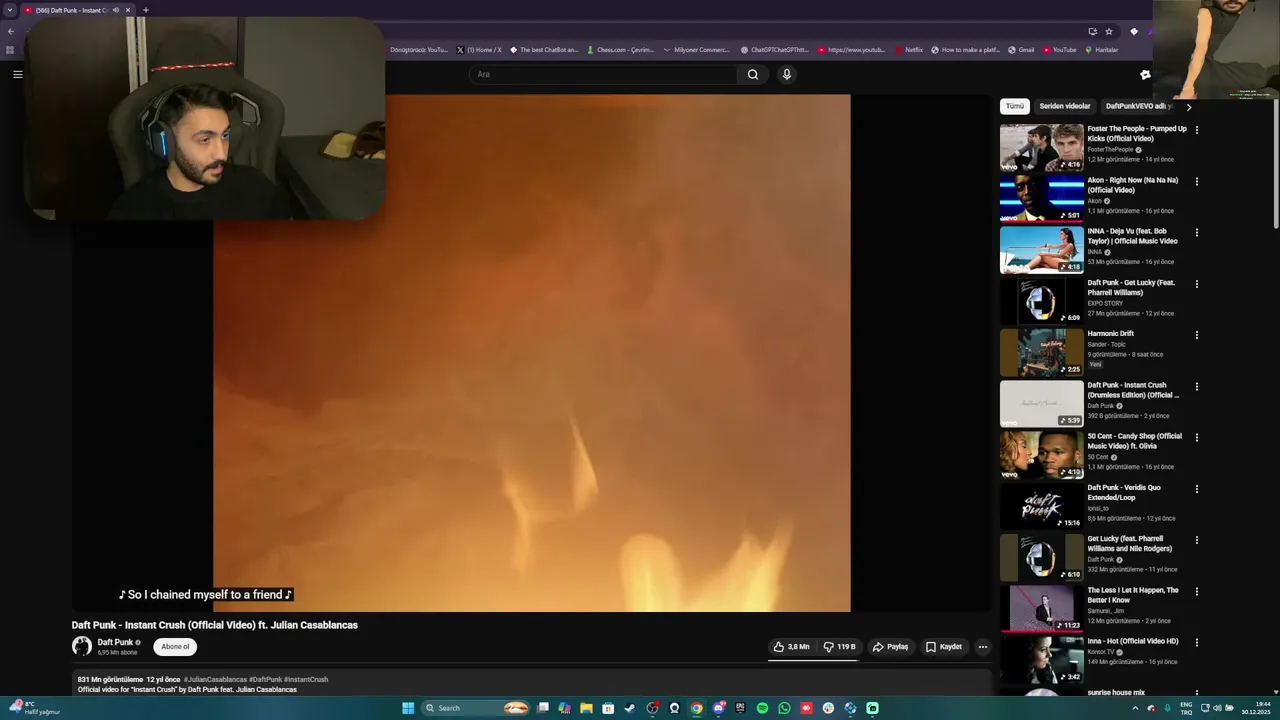This screenshot has width=1280, height=720.
Task: Select the 'Tümü' filter chip
Action: coord(1015,106)
